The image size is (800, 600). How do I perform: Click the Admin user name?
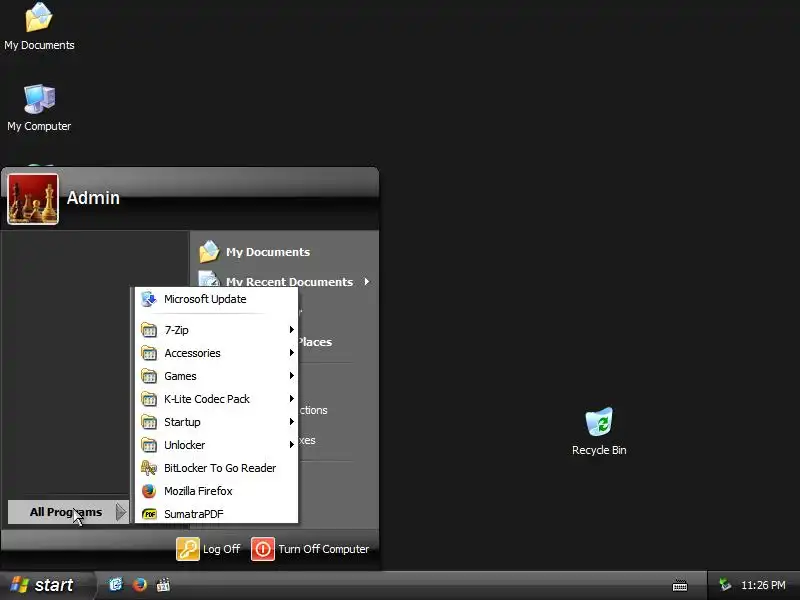click(x=93, y=198)
